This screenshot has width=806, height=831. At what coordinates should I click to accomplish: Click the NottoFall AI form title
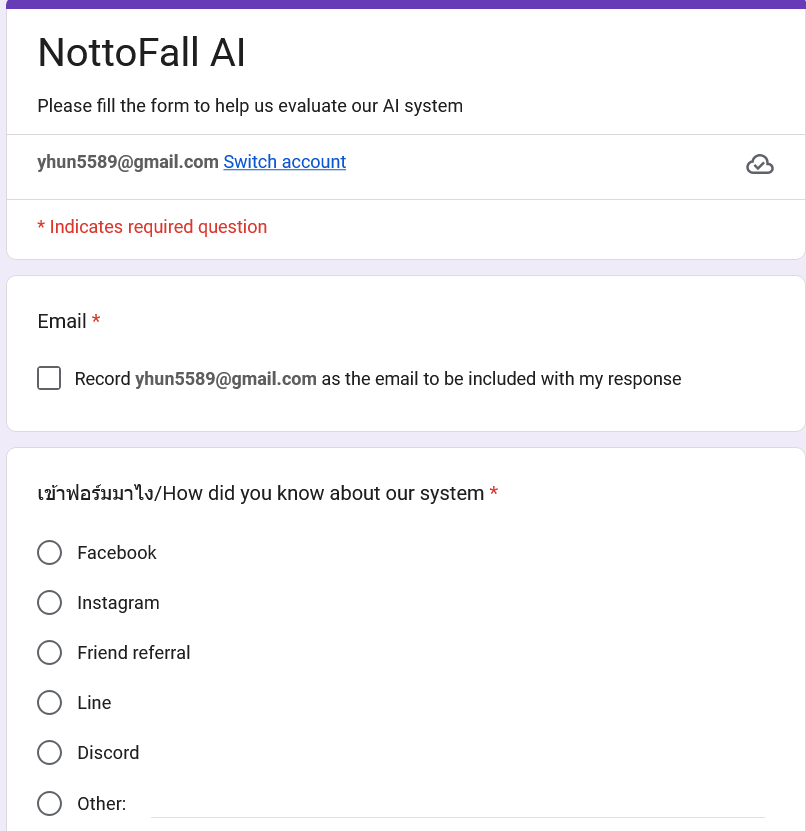[x=141, y=52]
